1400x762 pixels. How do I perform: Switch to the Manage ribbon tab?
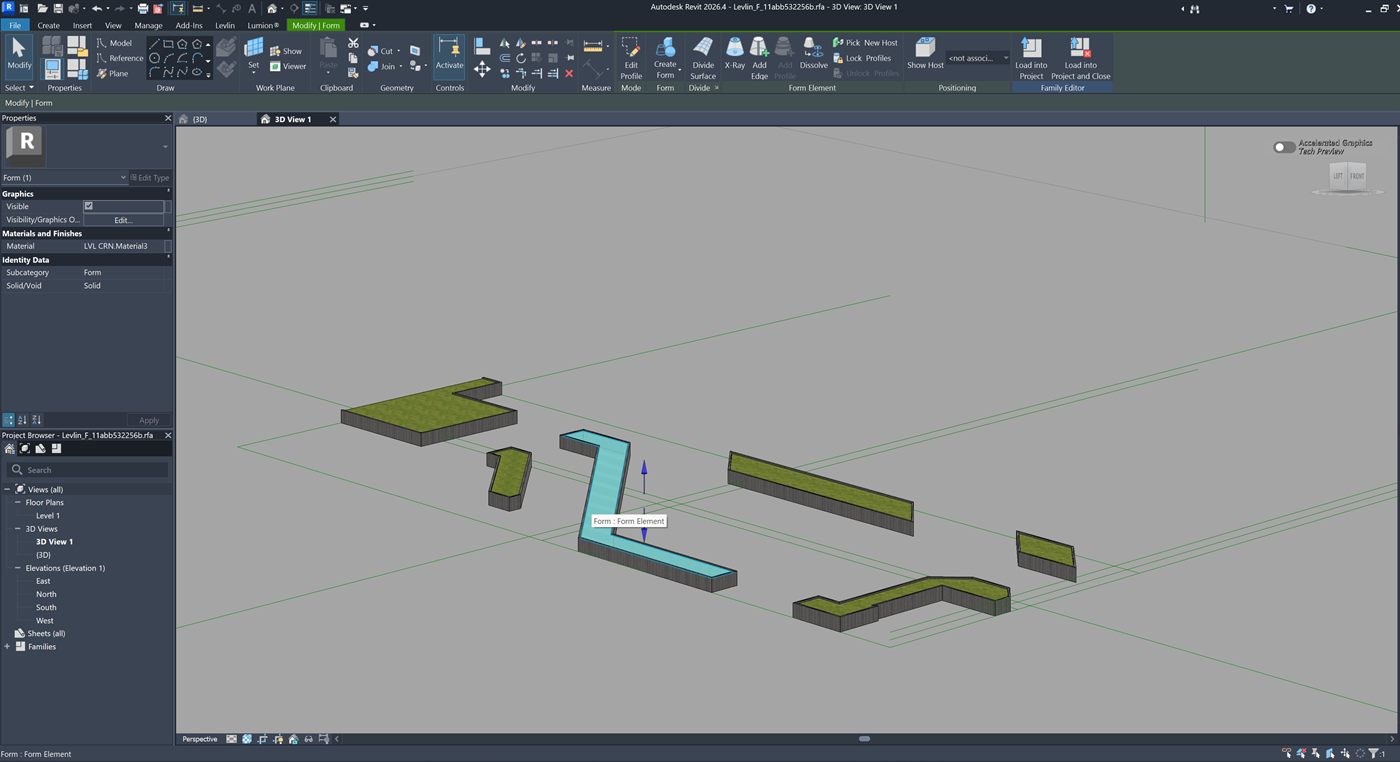[148, 25]
